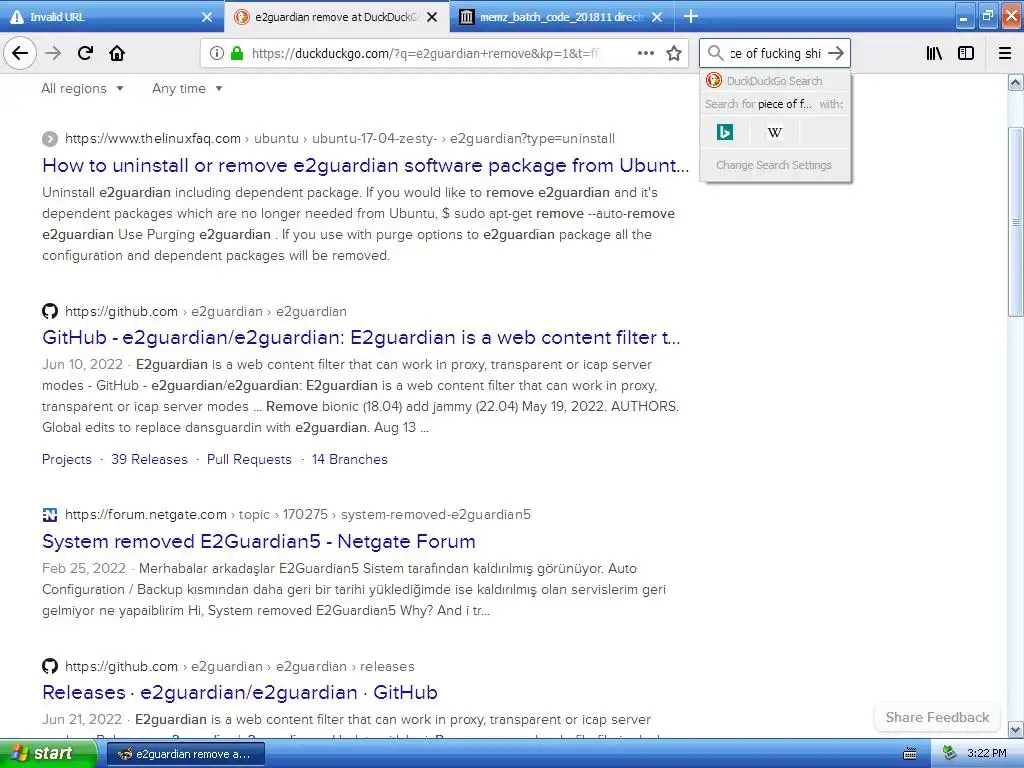Click thelinuxfaq.com result URL breadcrumb
The width and height of the screenshot is (1024, 768).
point(340,138)
